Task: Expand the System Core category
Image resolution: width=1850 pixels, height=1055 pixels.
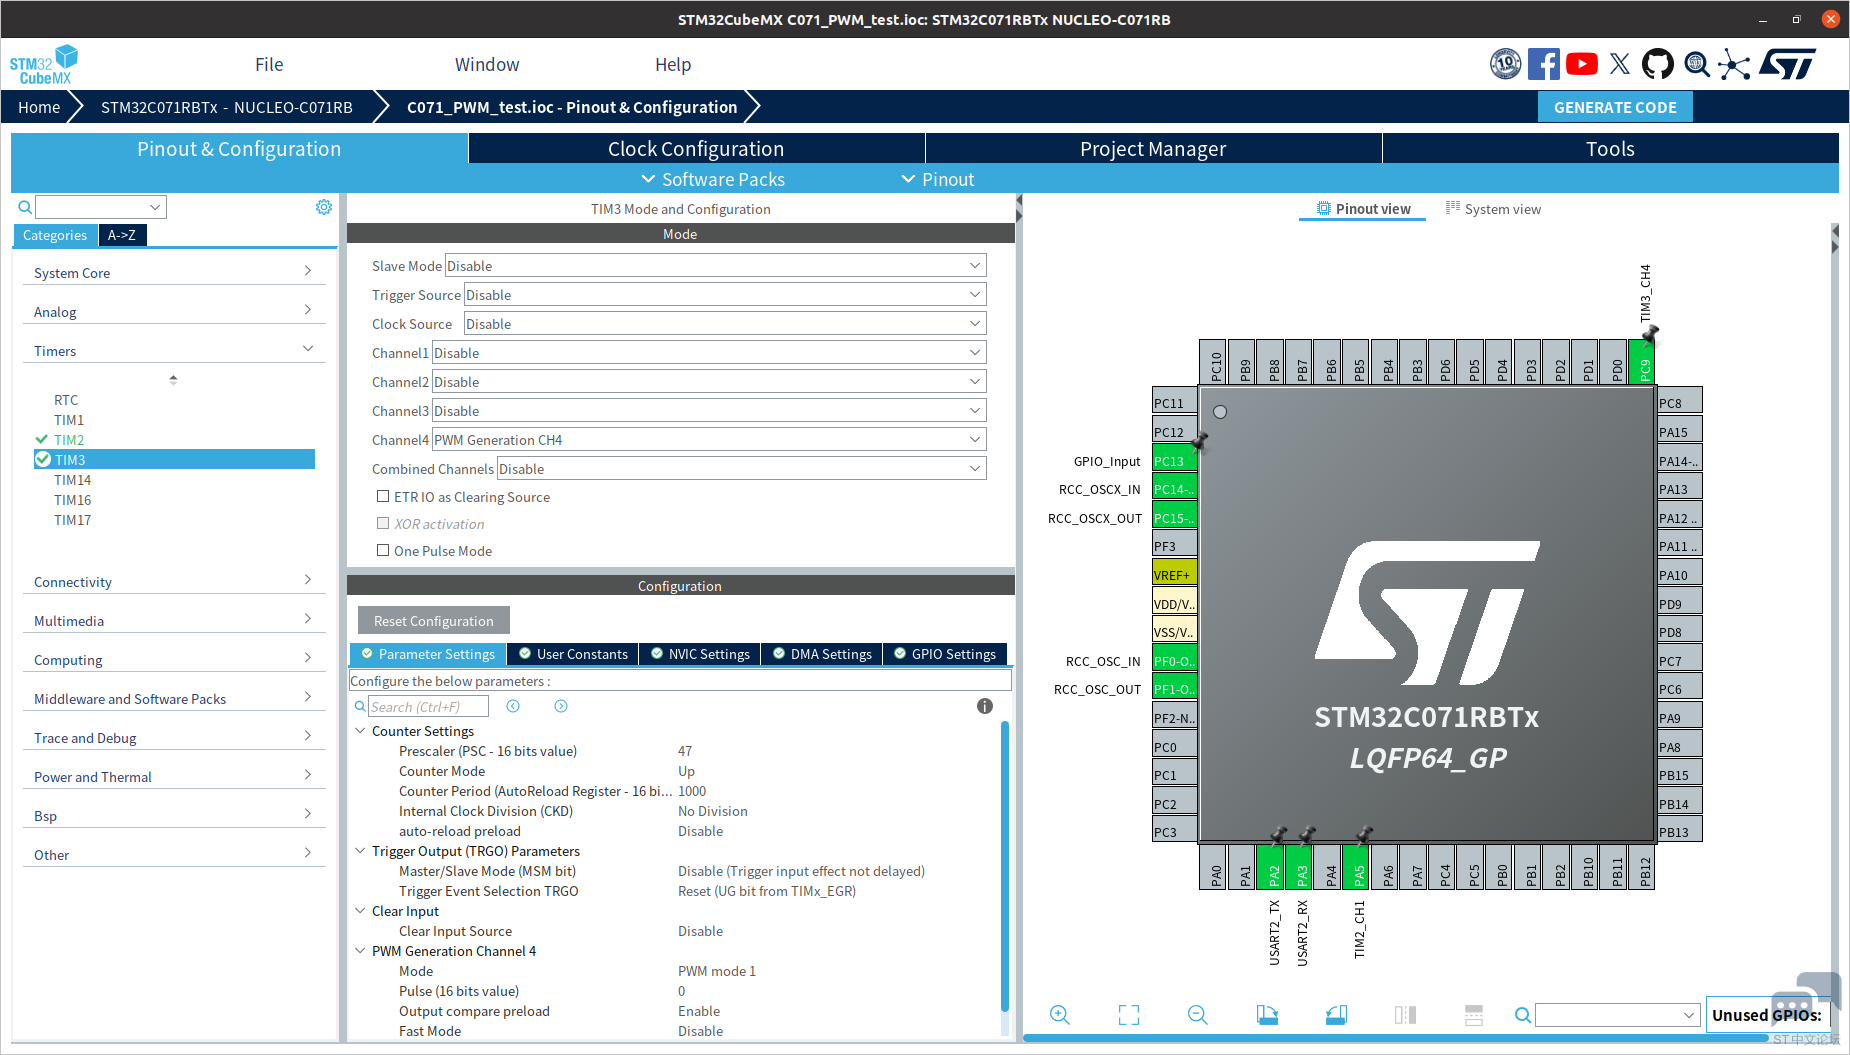Action: [x=174, y=272]
